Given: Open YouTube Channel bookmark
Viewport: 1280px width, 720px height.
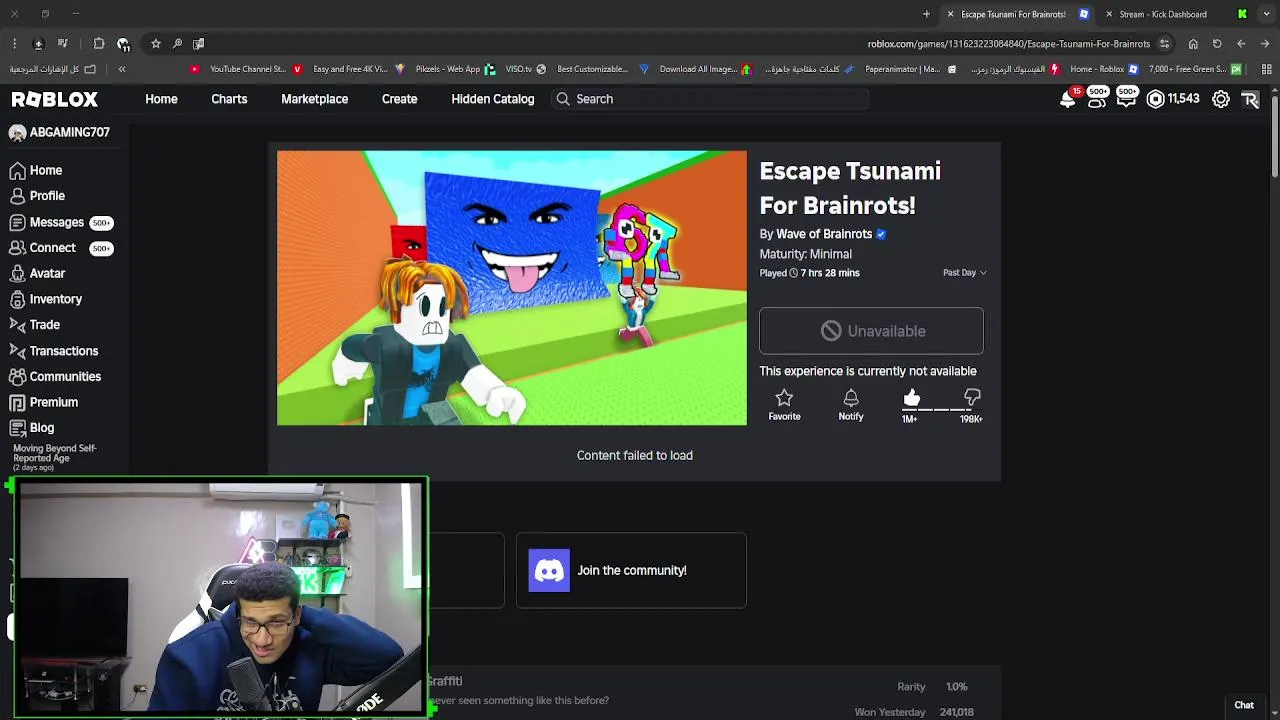Looking at the screenshot, I should (x=238, y=69).
